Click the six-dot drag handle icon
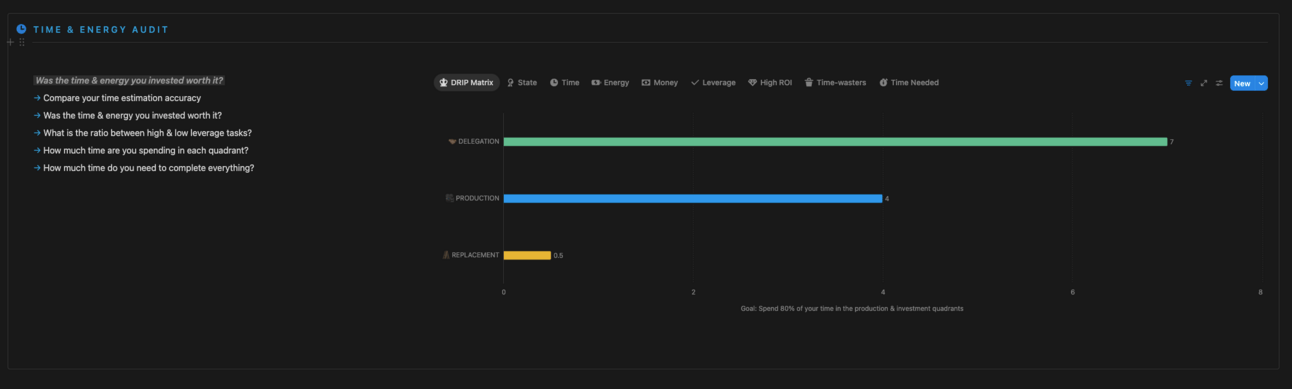This screenshot has width=1292, height=389. pyautogui.click(x=22, y=42)
